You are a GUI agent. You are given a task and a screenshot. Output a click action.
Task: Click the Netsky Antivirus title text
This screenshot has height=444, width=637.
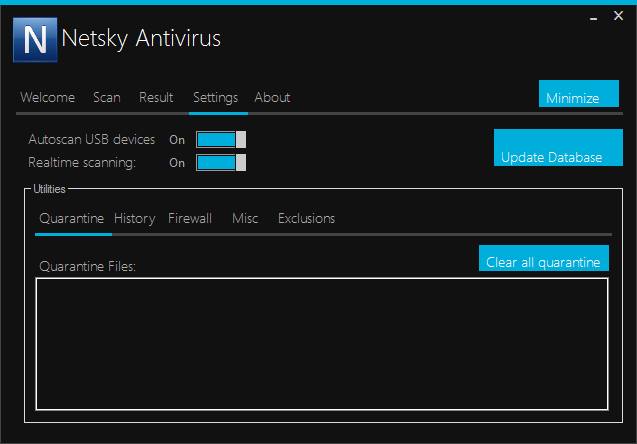141,39
